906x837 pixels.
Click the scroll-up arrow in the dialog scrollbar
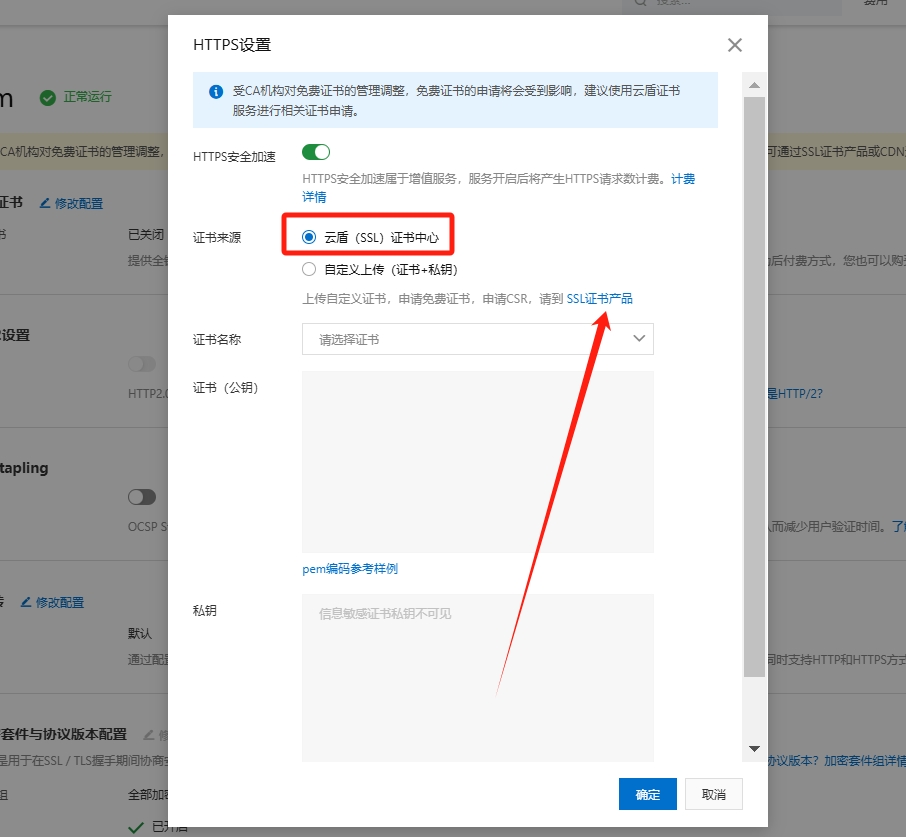(x=755, y=84)
